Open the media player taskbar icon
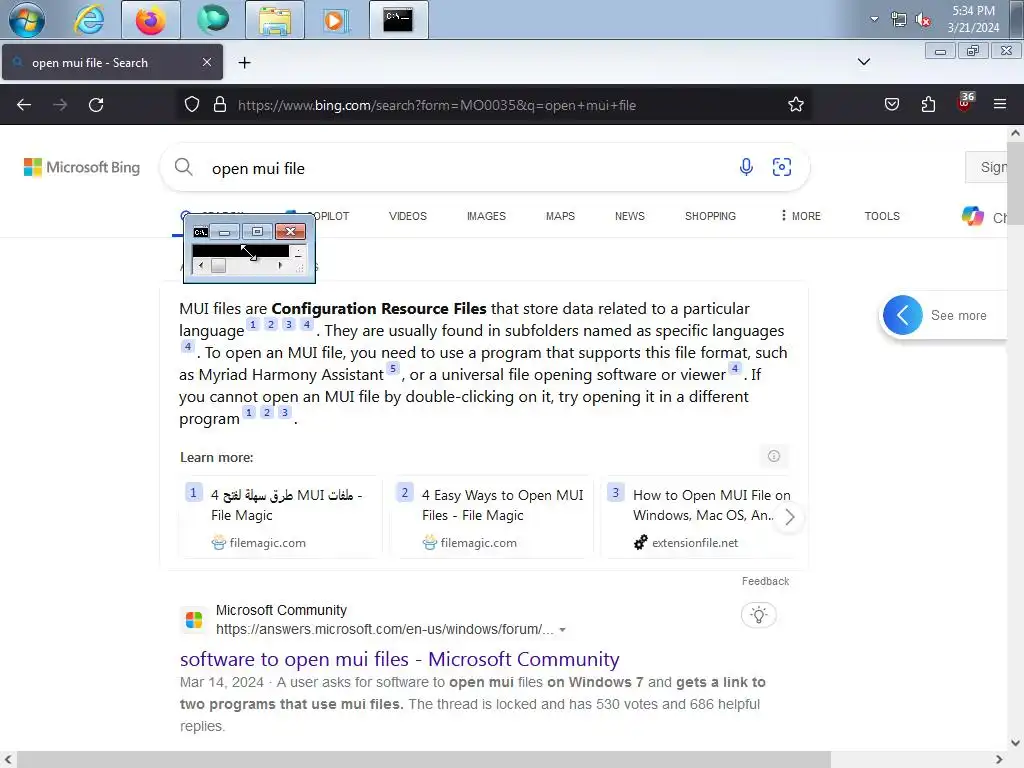 tap(336, 20)
